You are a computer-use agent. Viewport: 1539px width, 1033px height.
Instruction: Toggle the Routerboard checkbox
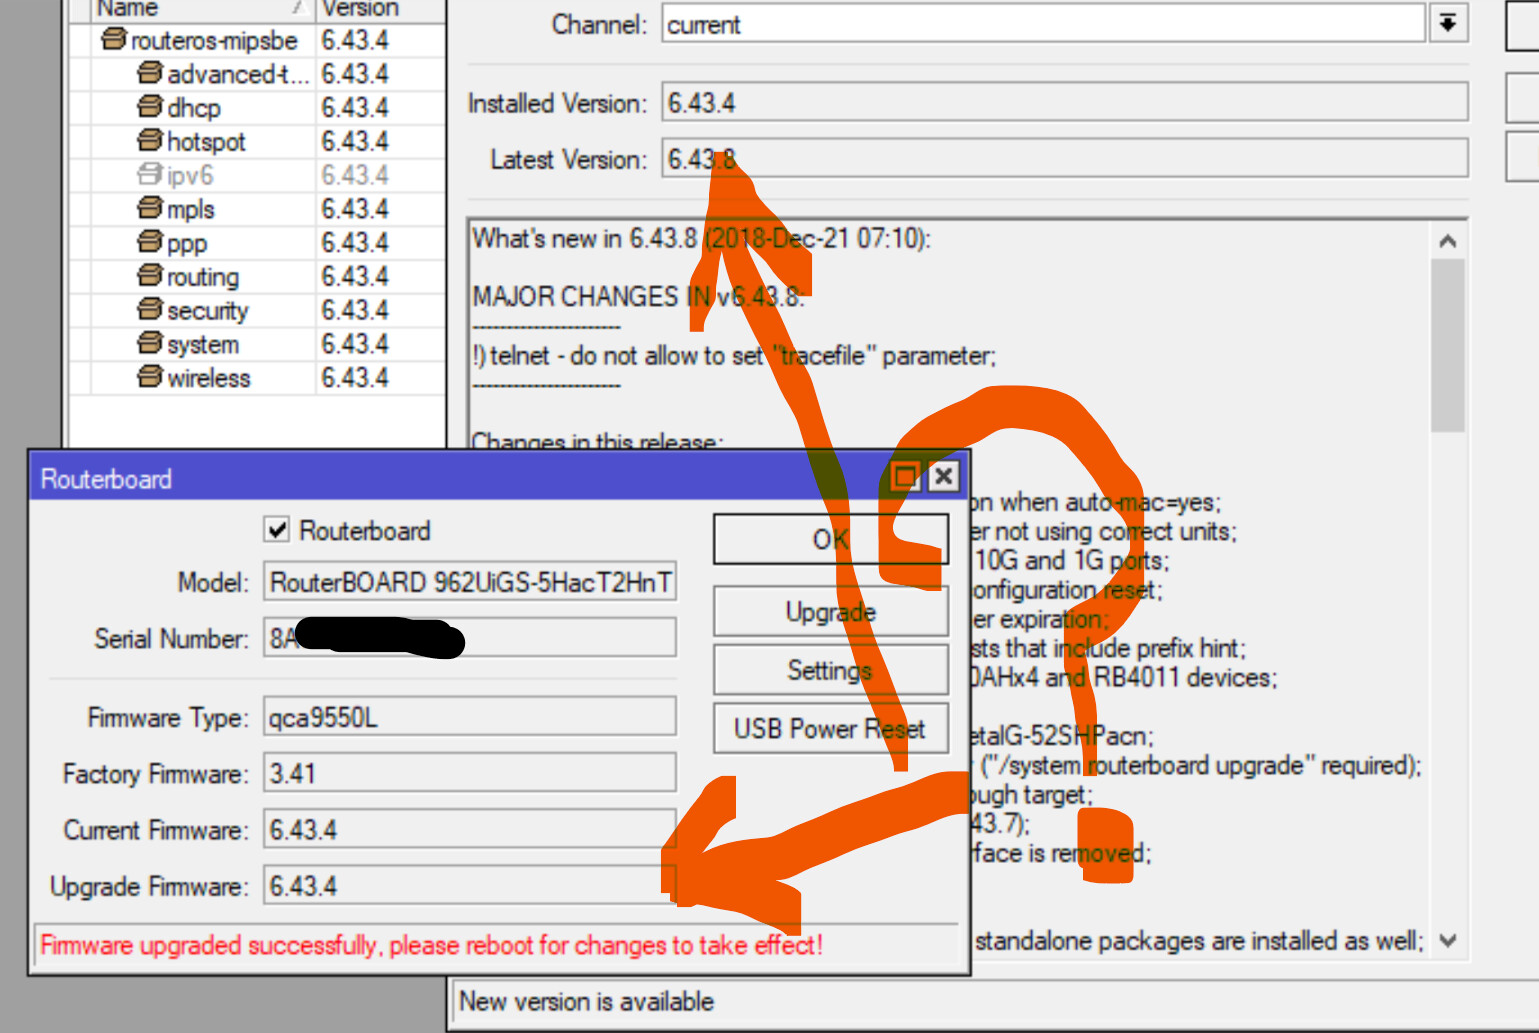(x=277, y=530)
